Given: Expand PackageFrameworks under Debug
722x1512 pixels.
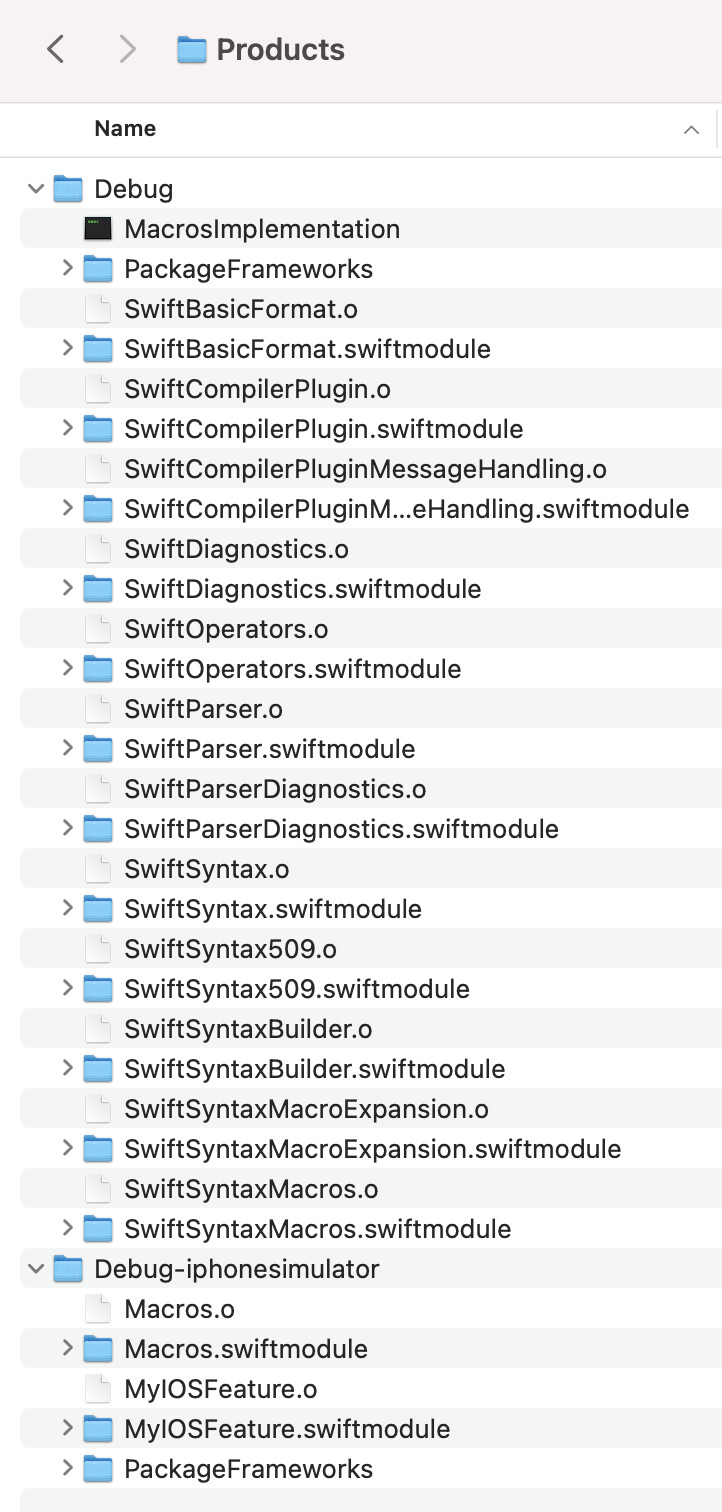Looking at the screenshot, I should click(67, 269).
